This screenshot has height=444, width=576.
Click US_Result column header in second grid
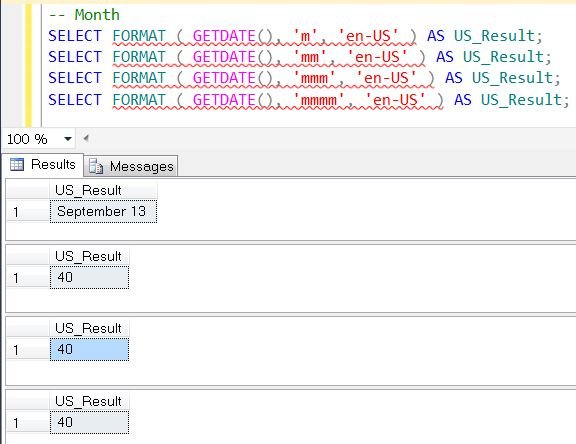coord(90,256)
